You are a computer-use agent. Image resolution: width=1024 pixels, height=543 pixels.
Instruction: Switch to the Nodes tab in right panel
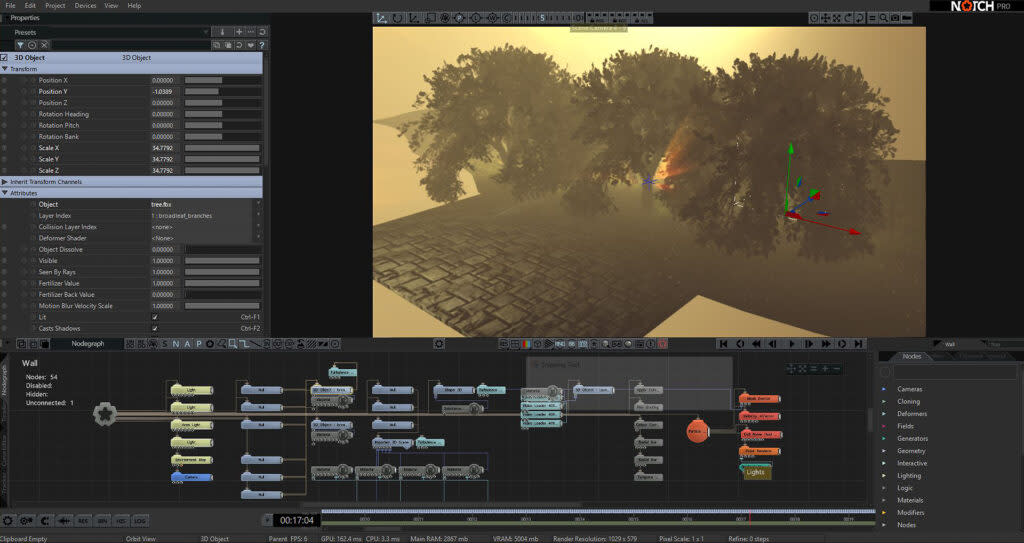(x=912, y=356)
